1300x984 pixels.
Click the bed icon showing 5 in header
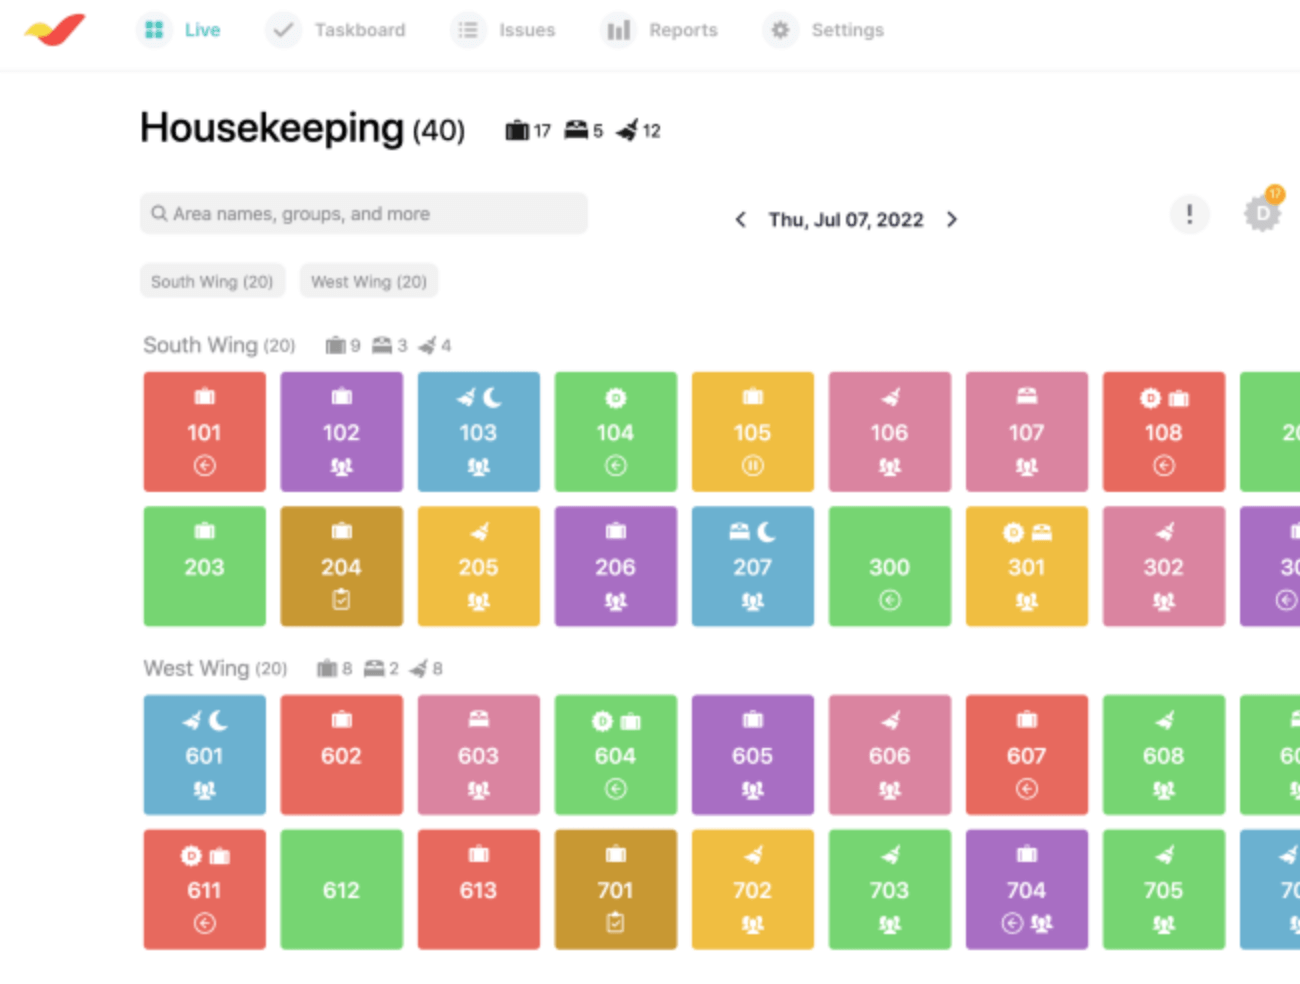576,130
